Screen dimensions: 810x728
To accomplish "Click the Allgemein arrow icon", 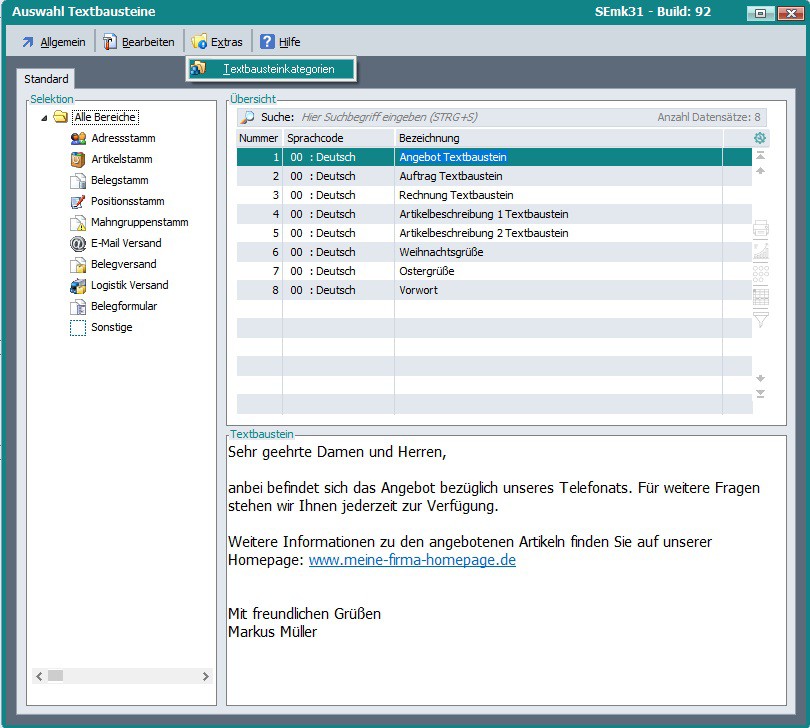I will [28, 42].
